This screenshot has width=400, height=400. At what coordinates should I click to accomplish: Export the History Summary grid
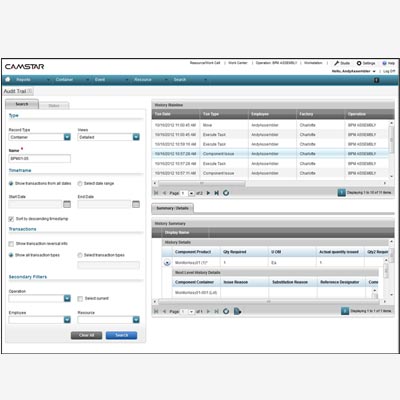coord(237,311)
